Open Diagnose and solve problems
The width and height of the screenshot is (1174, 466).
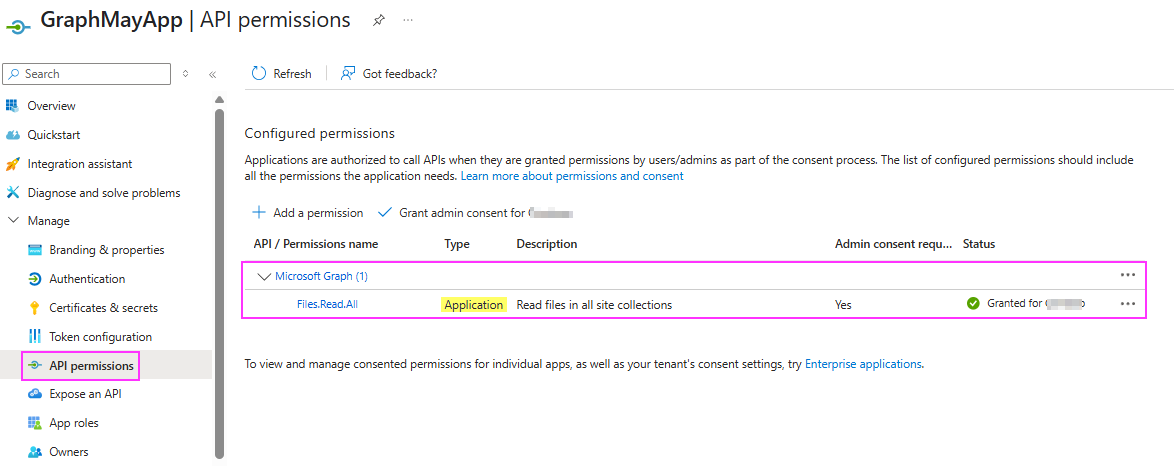(x=104, y=193)
